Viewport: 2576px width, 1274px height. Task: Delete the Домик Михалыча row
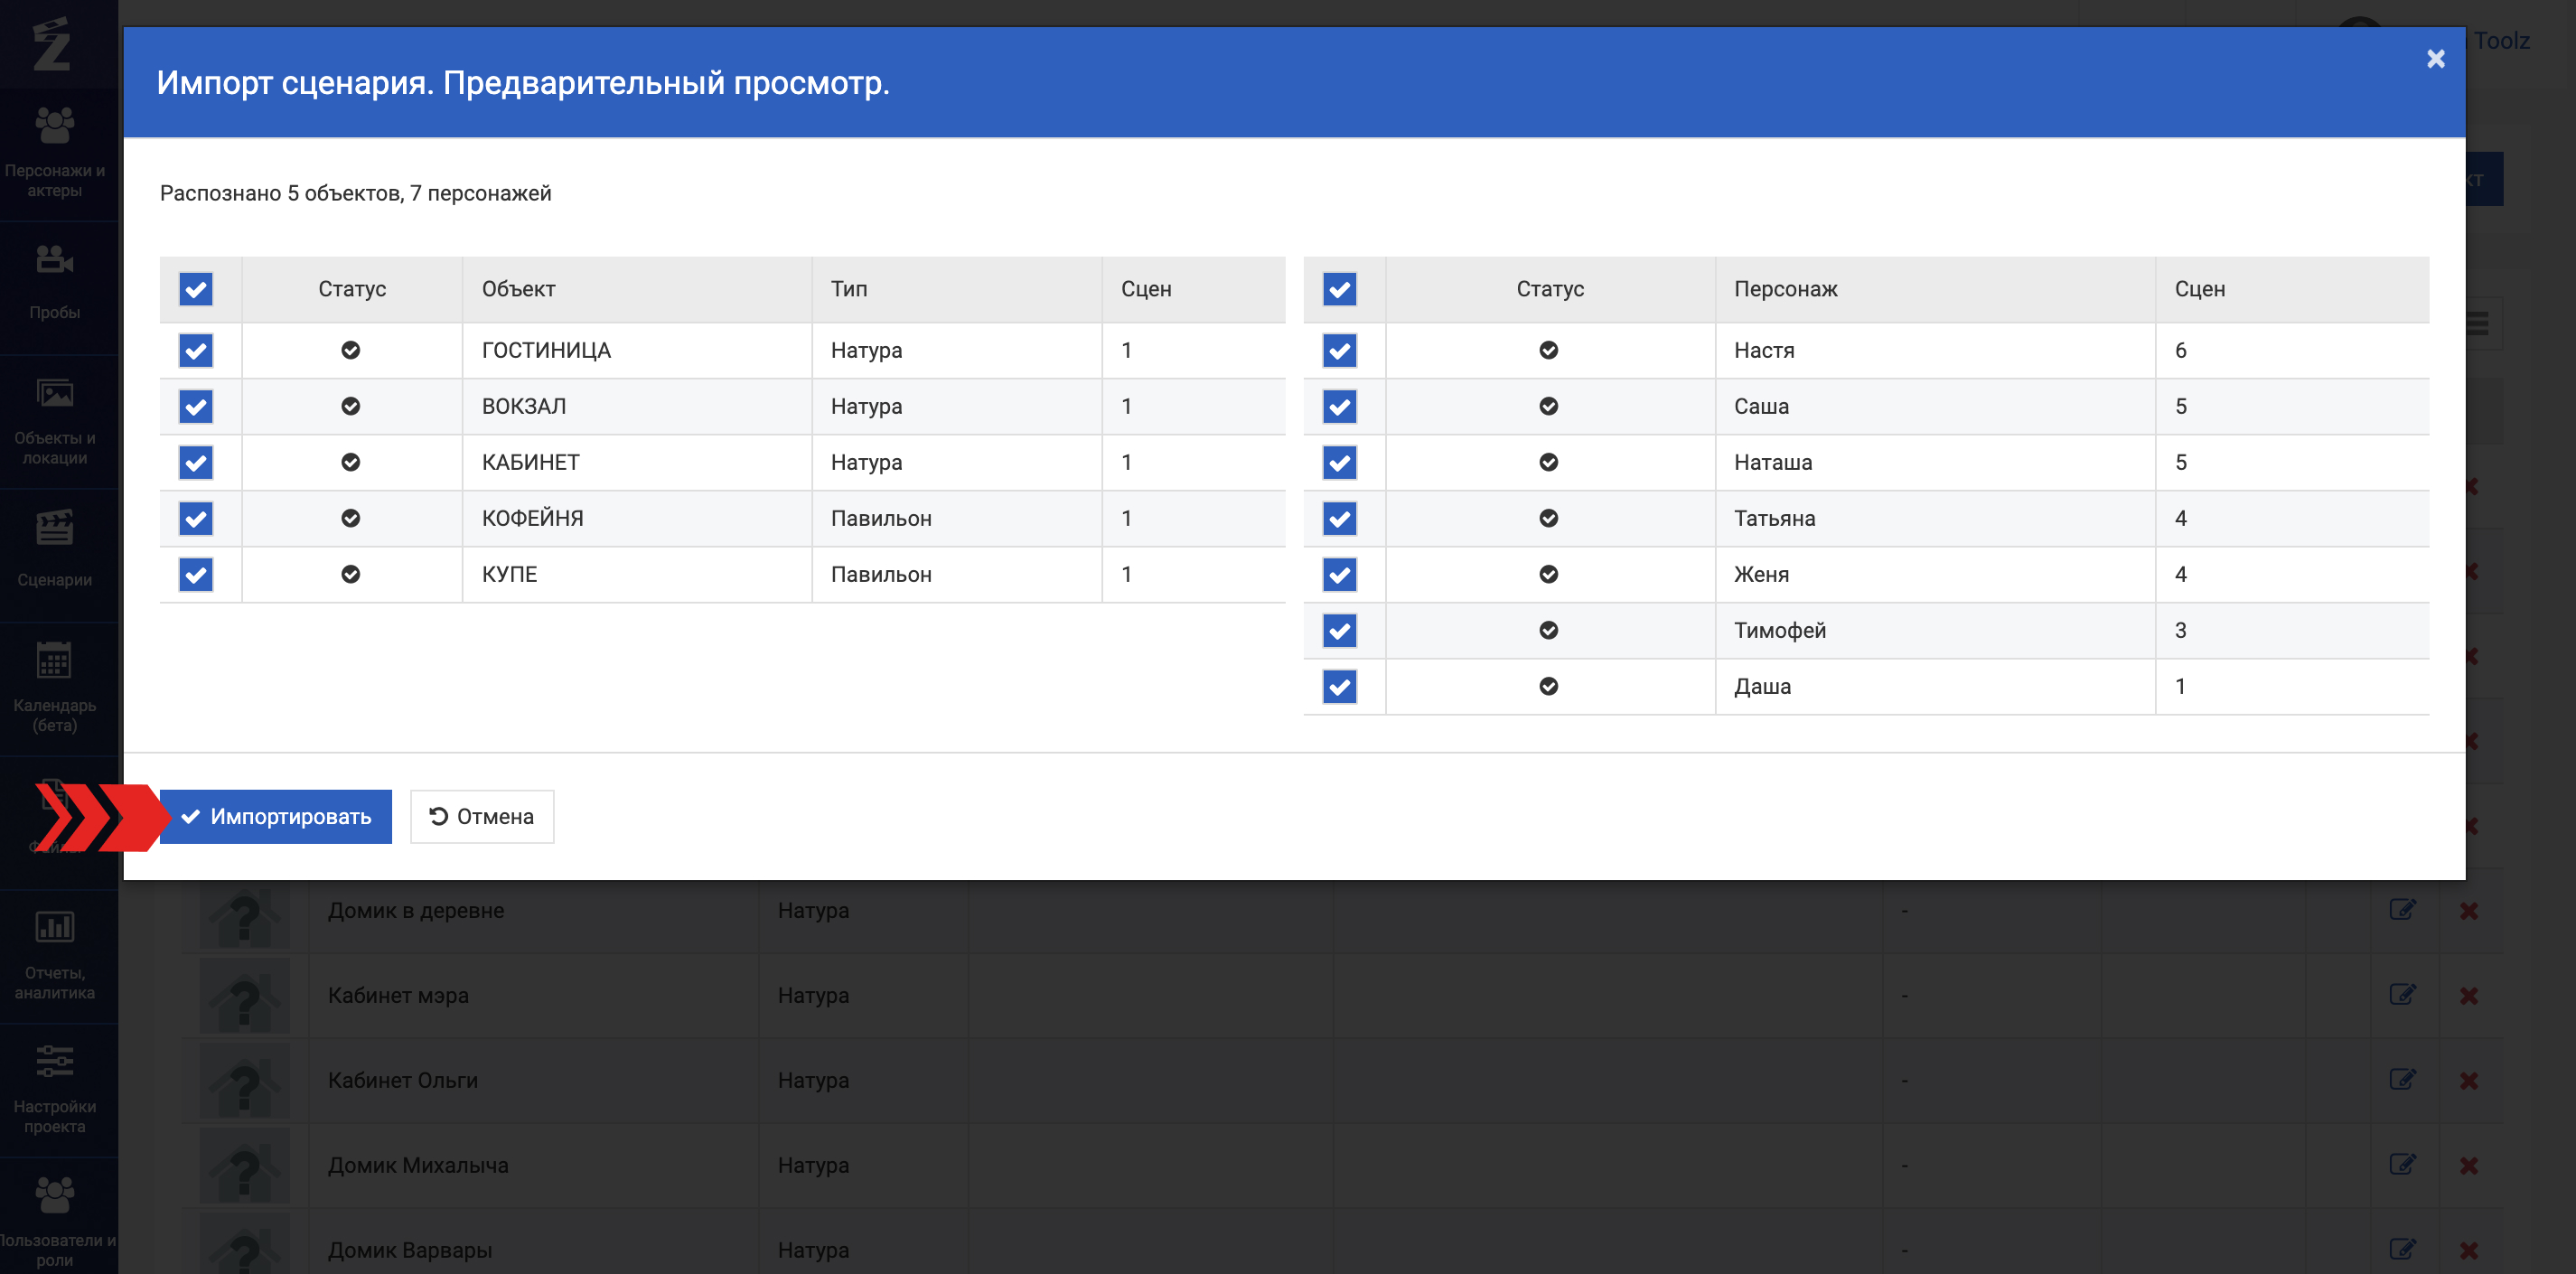click(2469, 1166)
